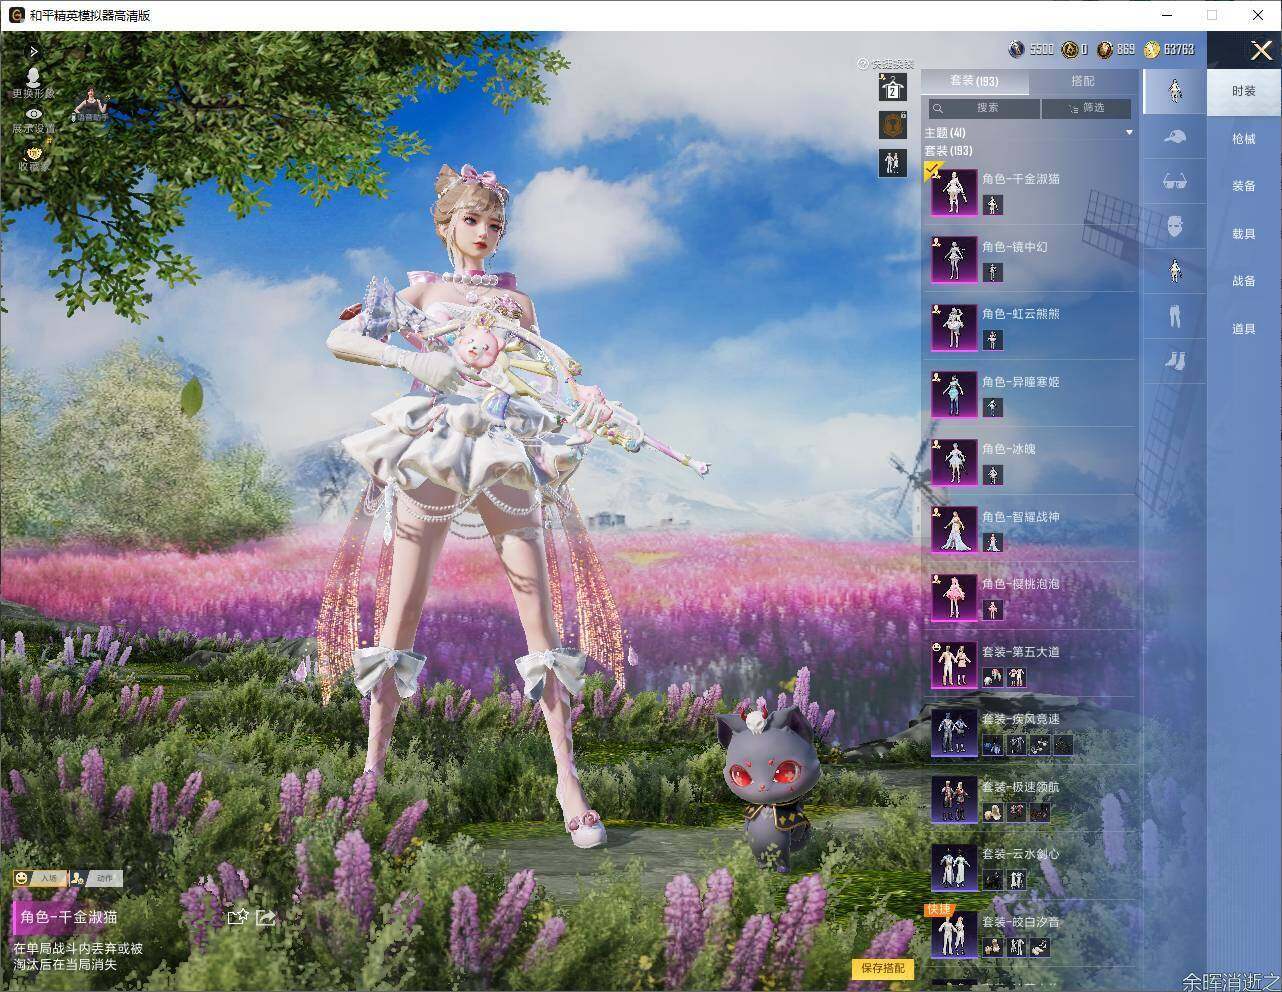Open the 装备 menu tab
The width and height of the screenshot is (1282, 992).
coord(1244,186)
